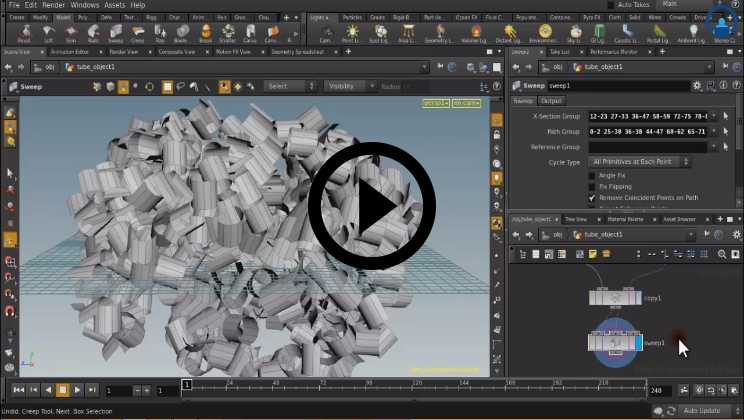Click the X-Section Group selection arrow icon
Viewport: 744px width, 420px height.
click(726, 117)
